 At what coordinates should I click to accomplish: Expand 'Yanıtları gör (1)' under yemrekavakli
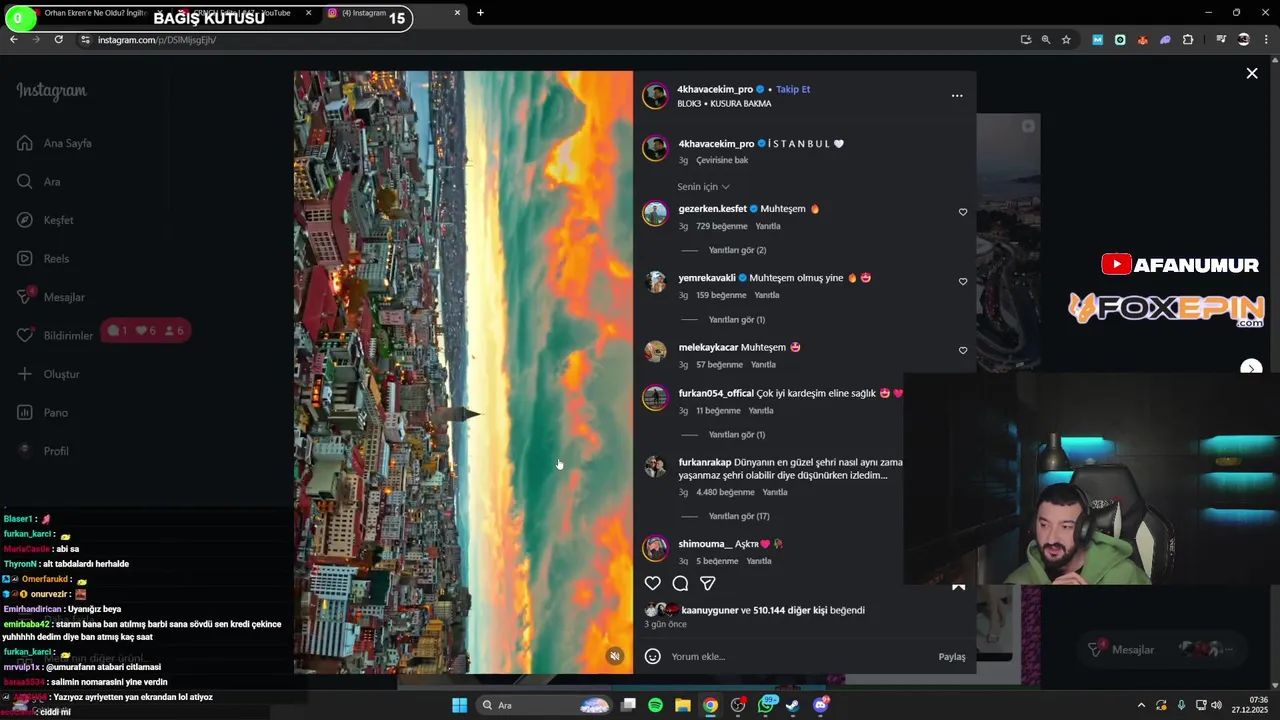[x=737, y=320]
